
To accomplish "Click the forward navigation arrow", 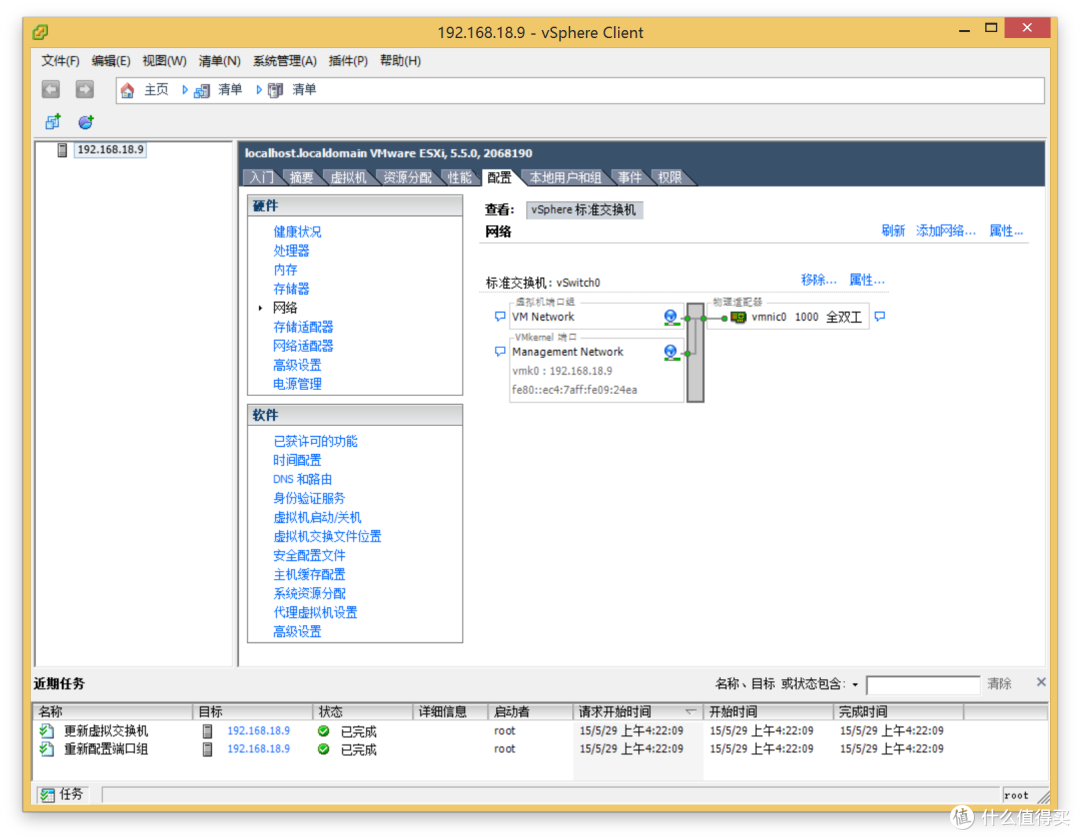I will (84, 90).
